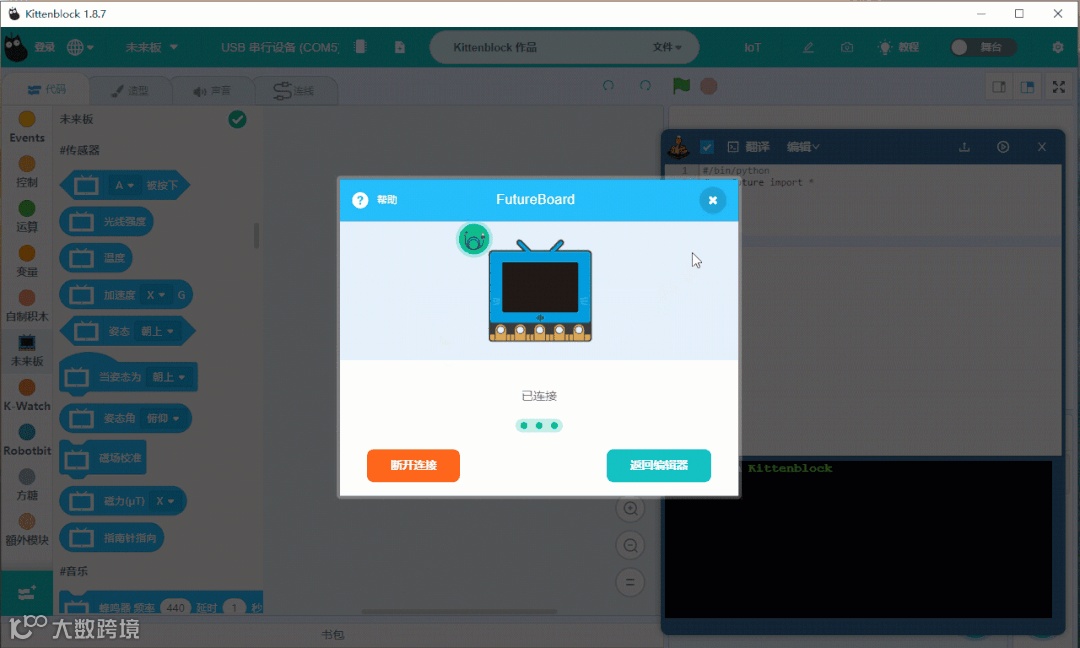The height and width of the screenshot is (648, 1080).
Task: Click the undo arrow icon
Action: click(608, 86)
